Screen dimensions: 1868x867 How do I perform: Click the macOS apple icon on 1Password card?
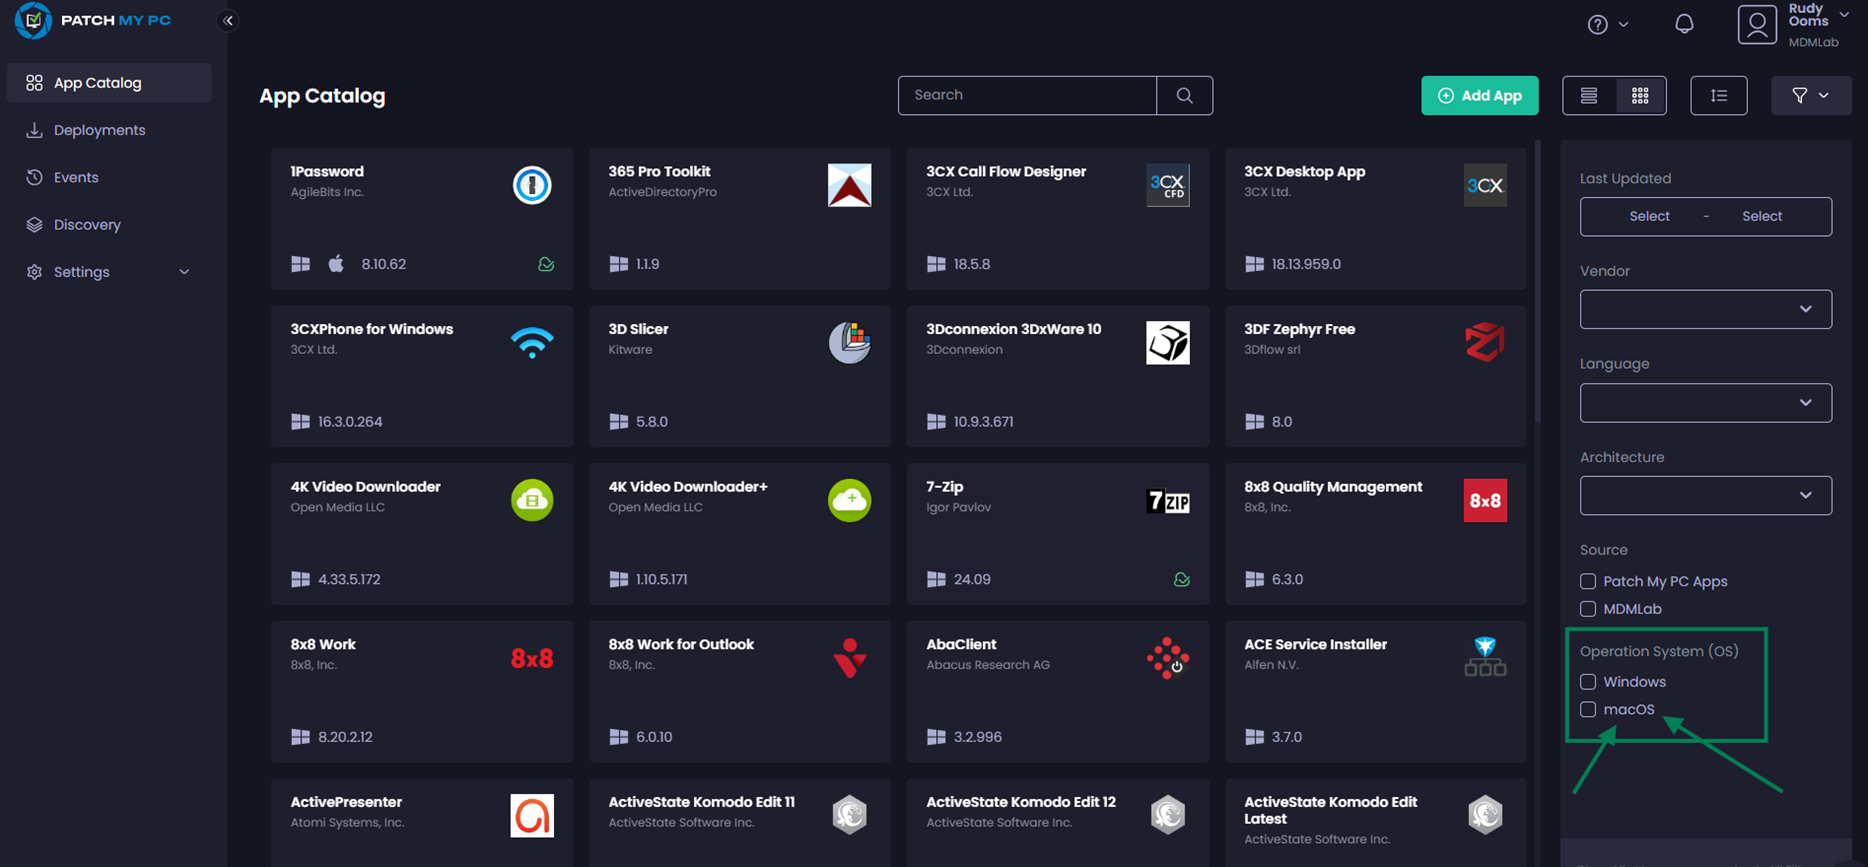tap(336, 263)
